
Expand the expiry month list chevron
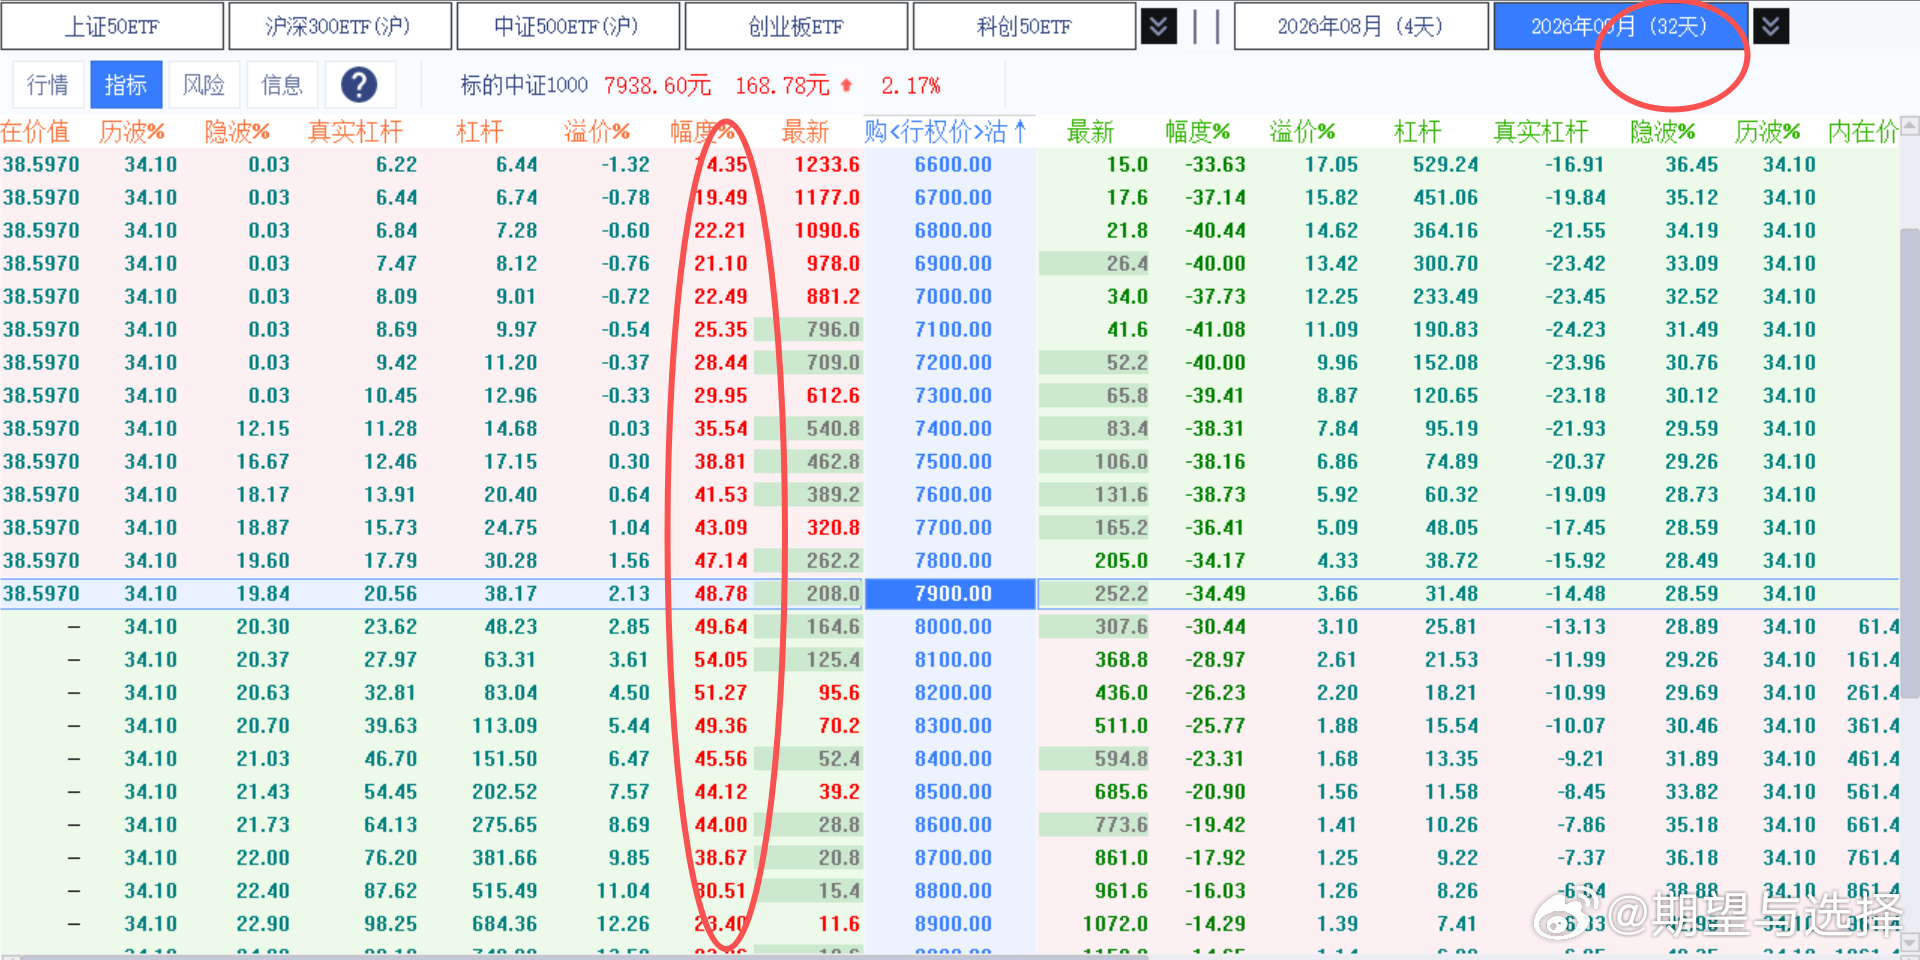coord(1770,26)
